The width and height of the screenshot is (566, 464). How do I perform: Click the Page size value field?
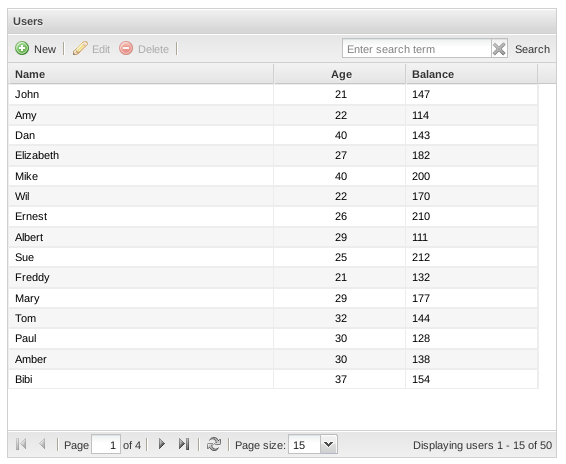[304, 444]
